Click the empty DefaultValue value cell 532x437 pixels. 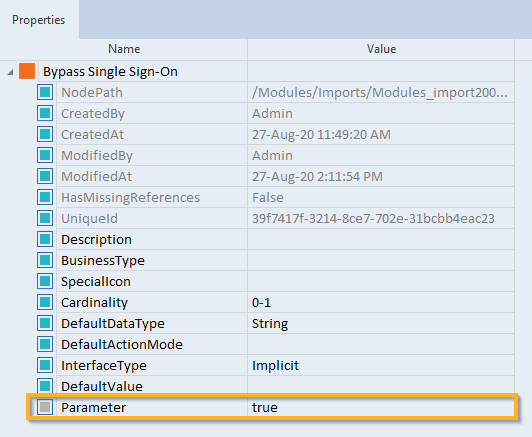pos(381,386)
